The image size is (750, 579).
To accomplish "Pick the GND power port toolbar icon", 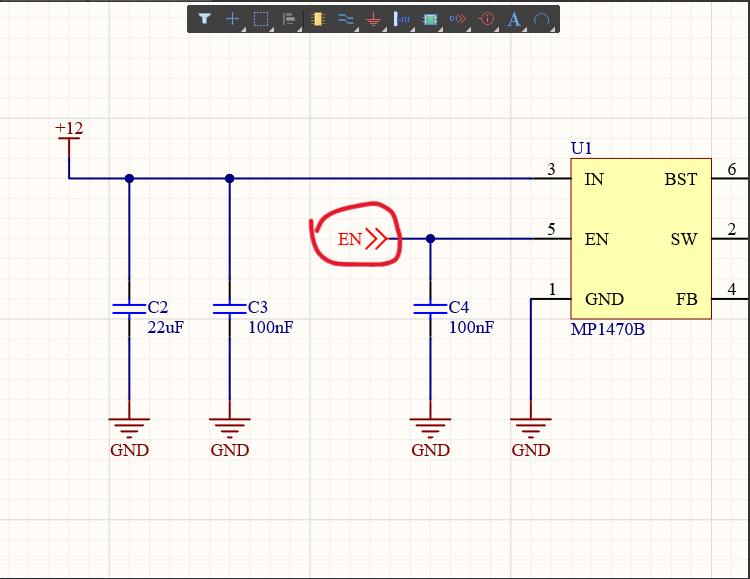I will click(x=374, y=19).
